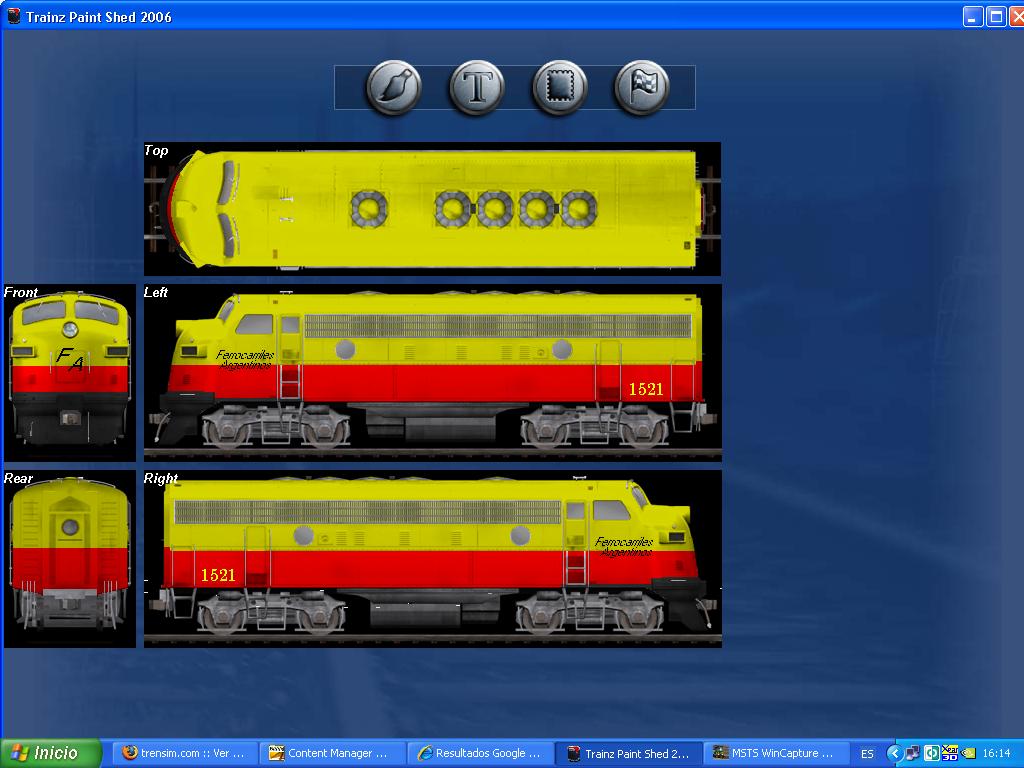Select the Front view thumbnail

click(69, 371)
